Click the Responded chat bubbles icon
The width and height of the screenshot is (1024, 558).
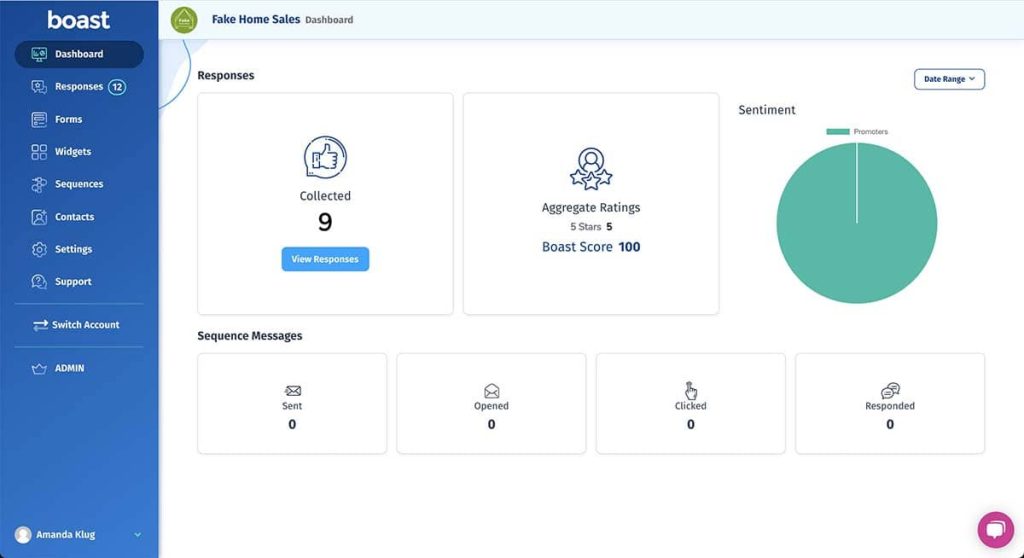pyautogui.click(x=890, y=391)
